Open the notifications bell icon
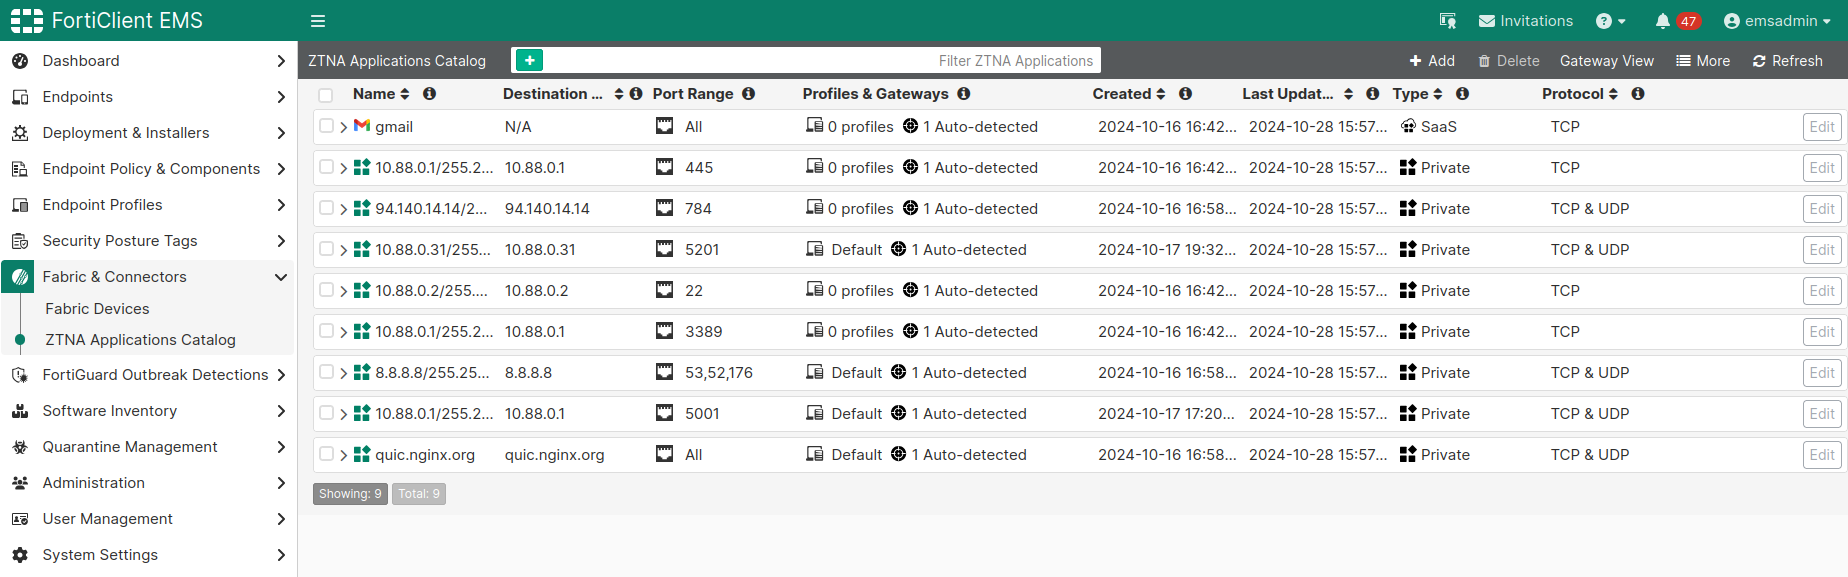This screenshot has height=577, width=1848. pos(1662,21)
